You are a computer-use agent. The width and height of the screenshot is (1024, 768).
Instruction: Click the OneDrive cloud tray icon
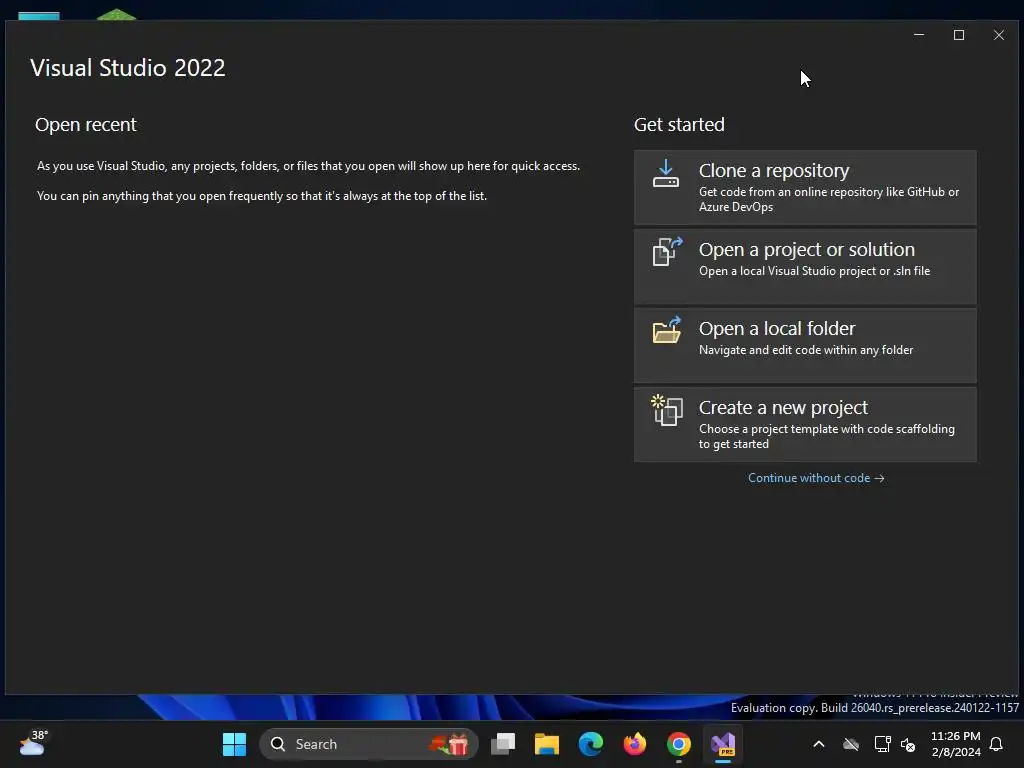(x=850, y=744)
